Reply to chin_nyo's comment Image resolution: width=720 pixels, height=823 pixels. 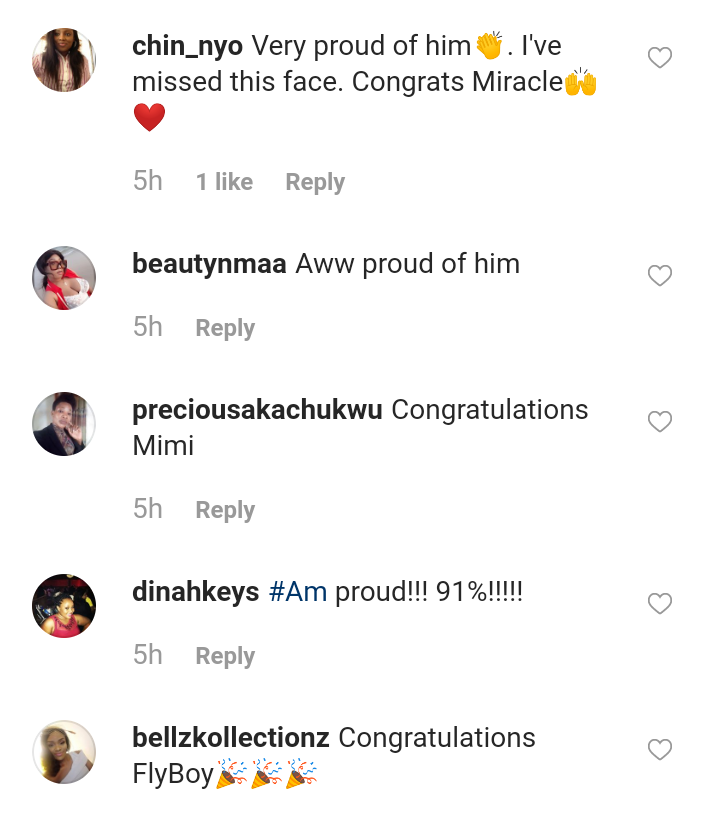coord(315,182)
